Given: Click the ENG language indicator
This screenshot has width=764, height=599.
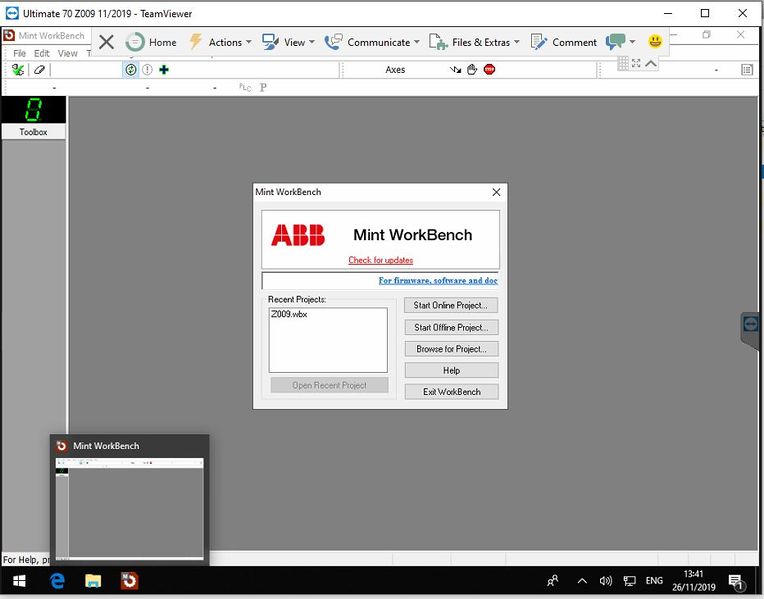Looking at the screenshot, I should point(654,581).
